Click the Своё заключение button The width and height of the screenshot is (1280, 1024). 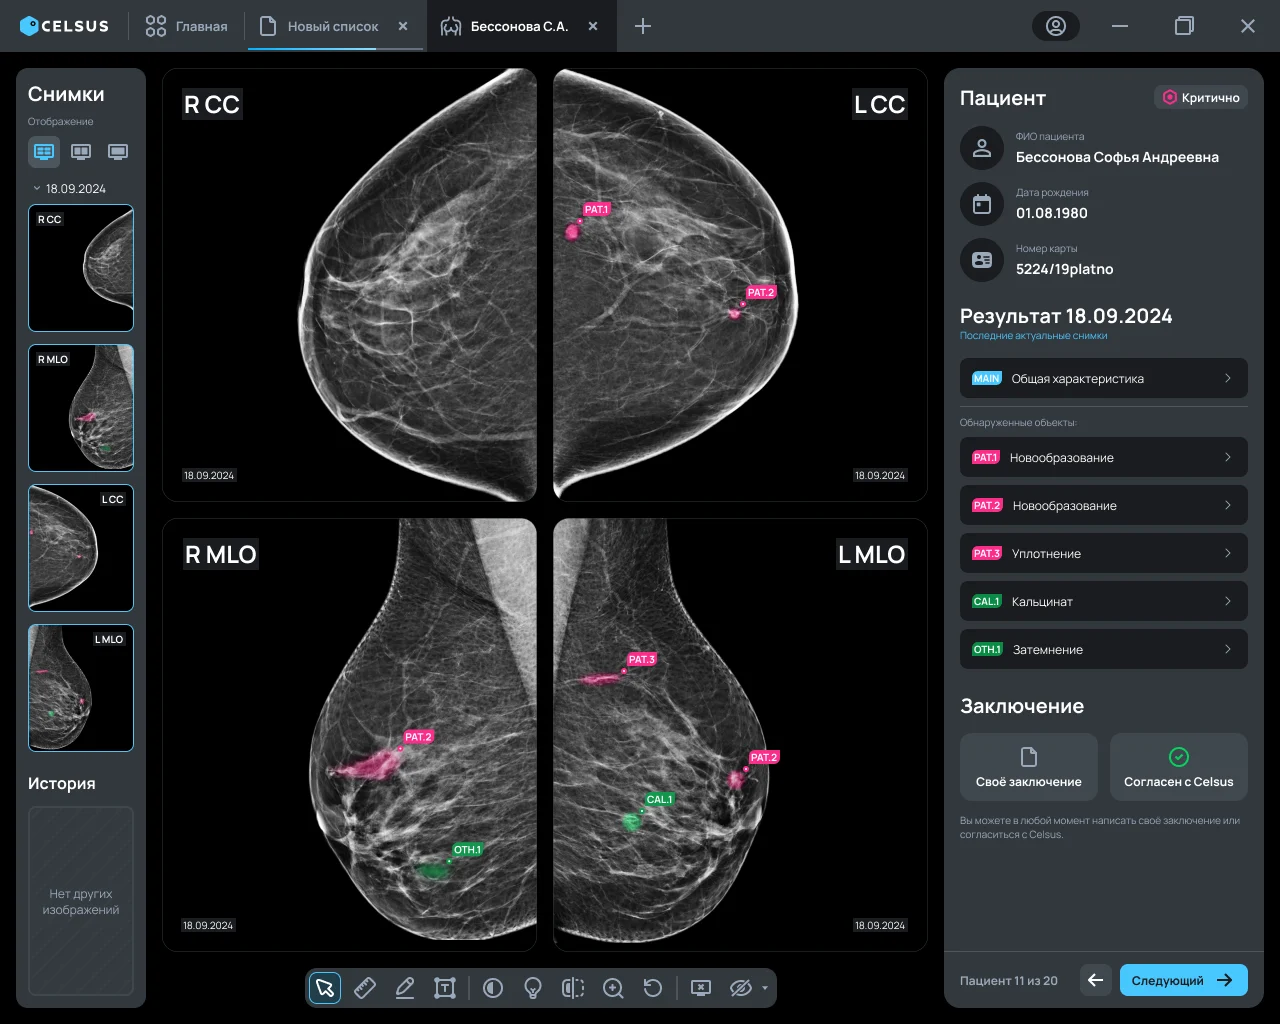point(1029,767)
